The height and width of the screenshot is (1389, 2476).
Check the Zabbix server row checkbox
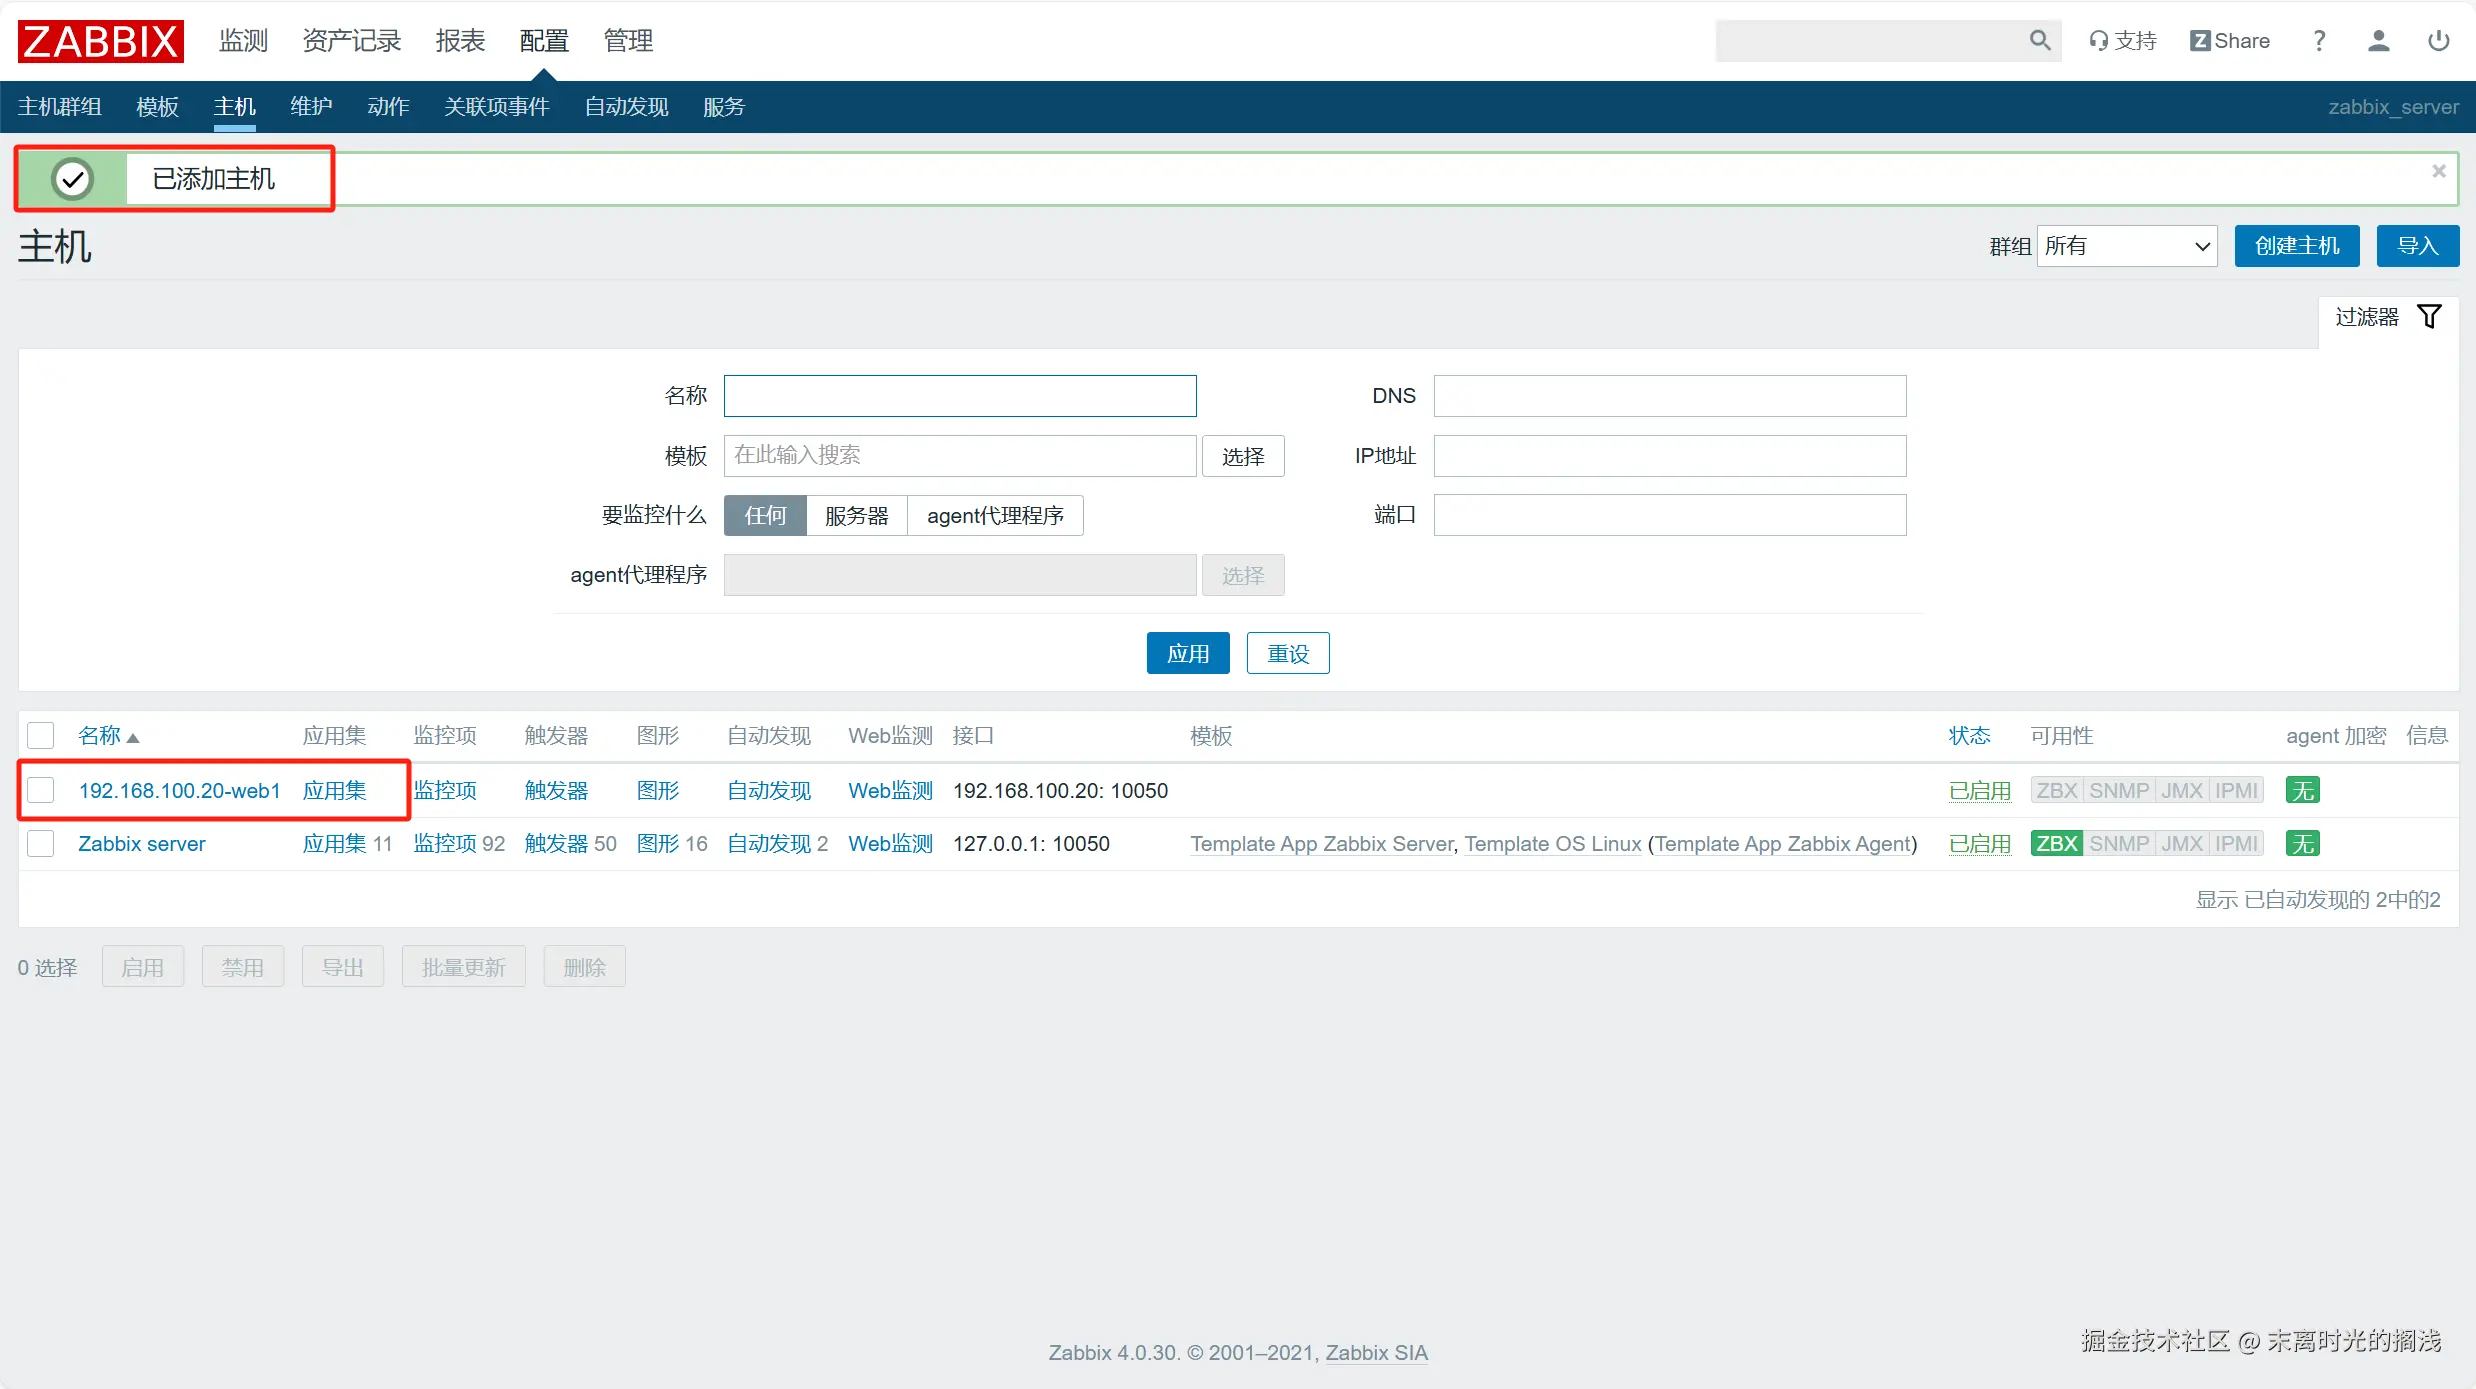pyautogui.click(x=41, y=843)
